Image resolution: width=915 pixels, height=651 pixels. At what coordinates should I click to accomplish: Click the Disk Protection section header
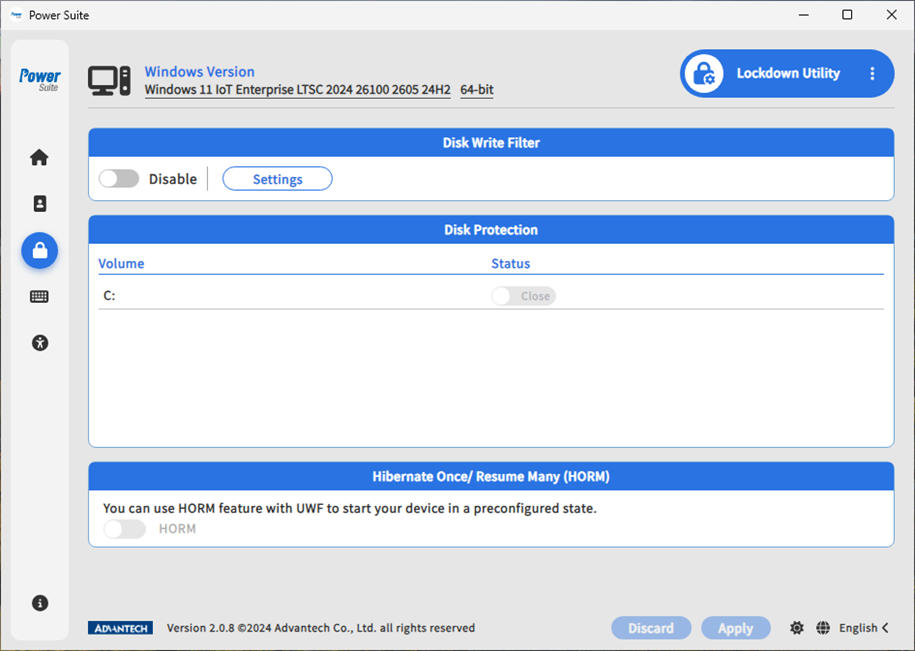coord(491,229)
